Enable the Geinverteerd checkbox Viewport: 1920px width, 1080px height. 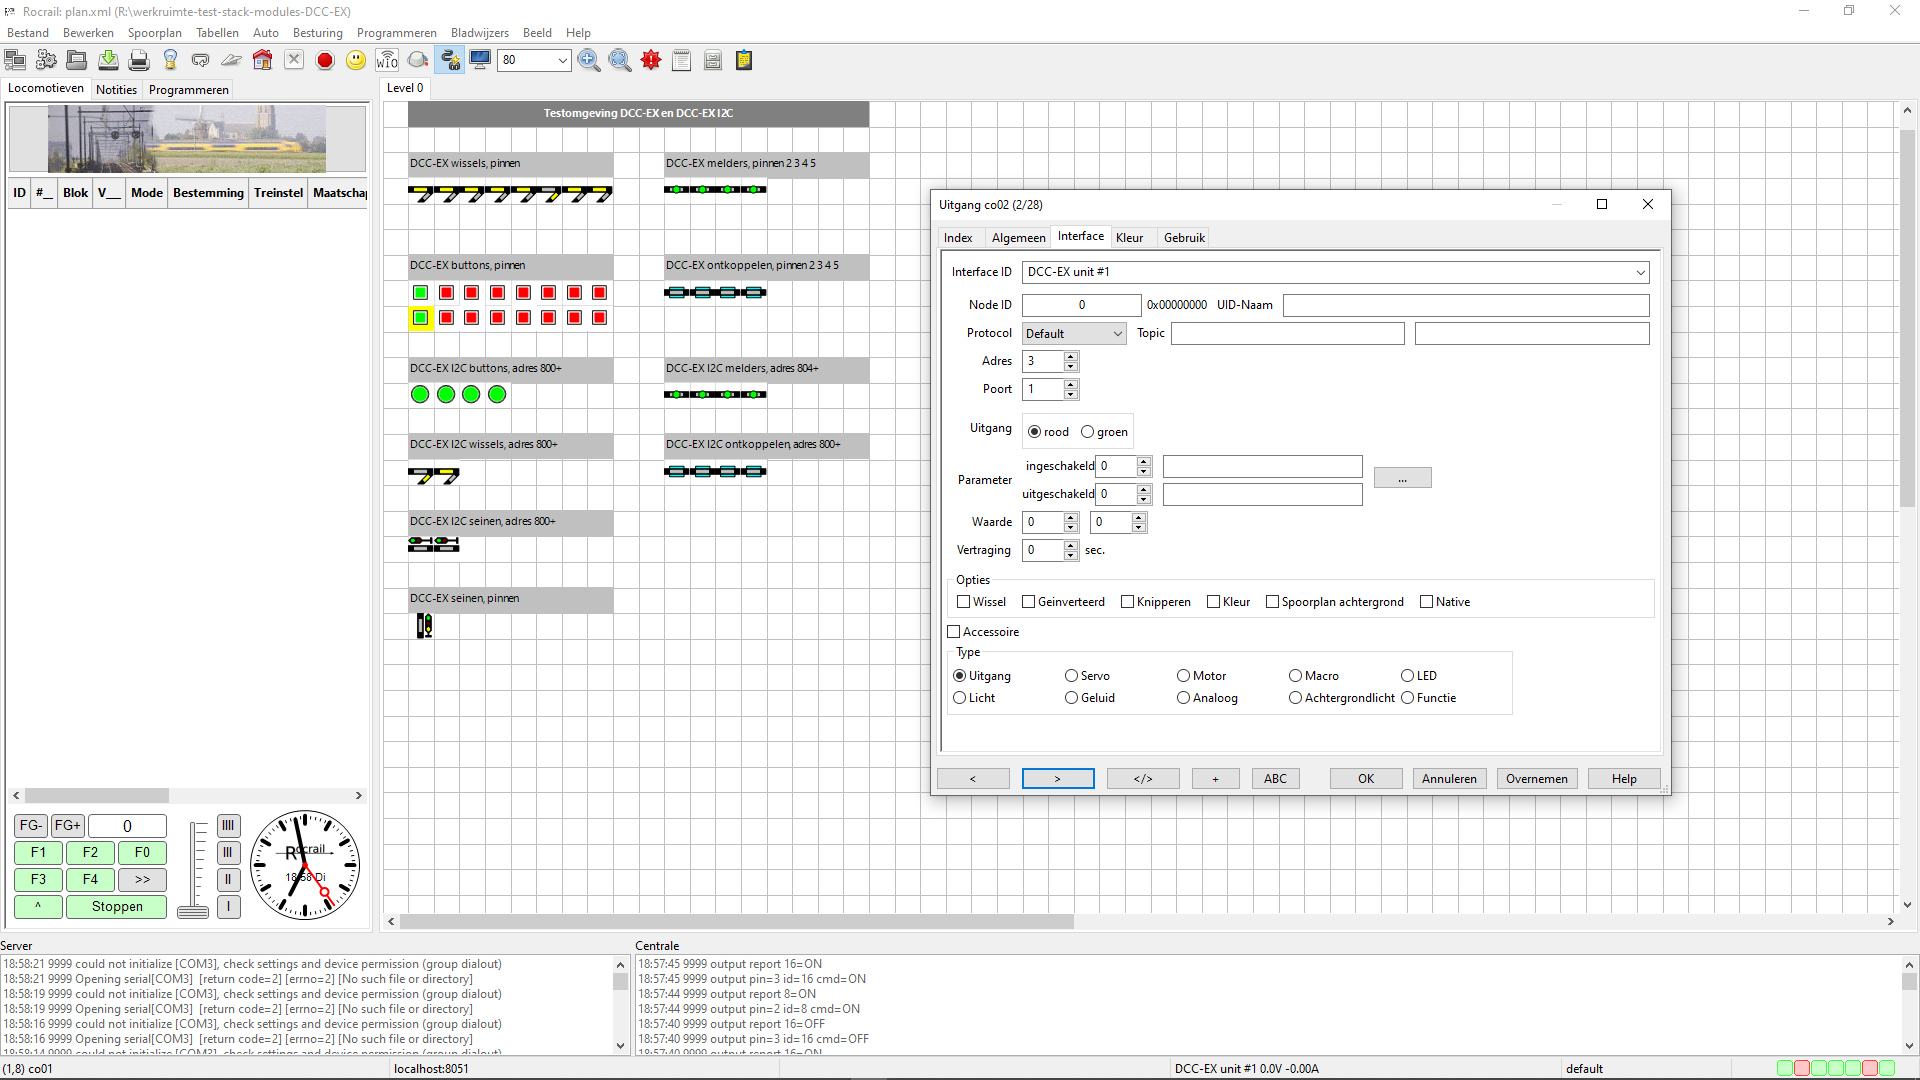click(1028, 602)
